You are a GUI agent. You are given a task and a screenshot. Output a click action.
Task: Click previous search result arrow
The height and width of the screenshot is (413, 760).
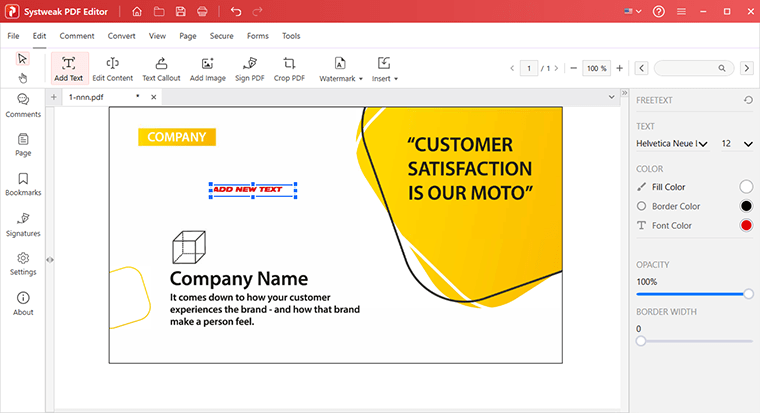[642, 68]
